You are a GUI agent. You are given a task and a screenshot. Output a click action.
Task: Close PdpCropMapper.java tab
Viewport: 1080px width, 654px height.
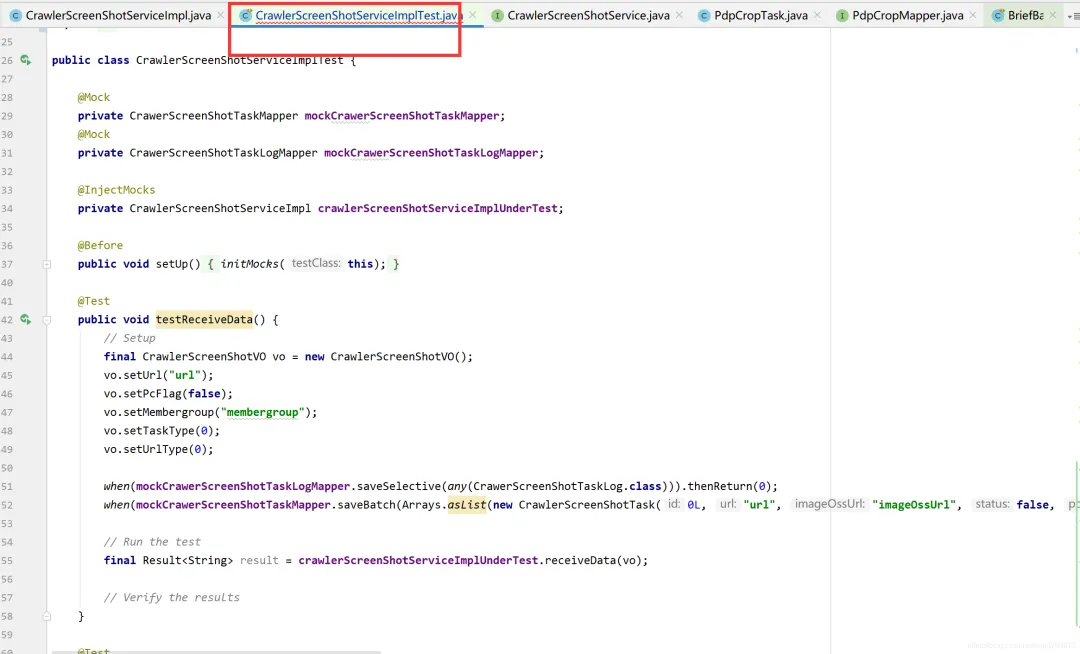[x=973, y=14]
